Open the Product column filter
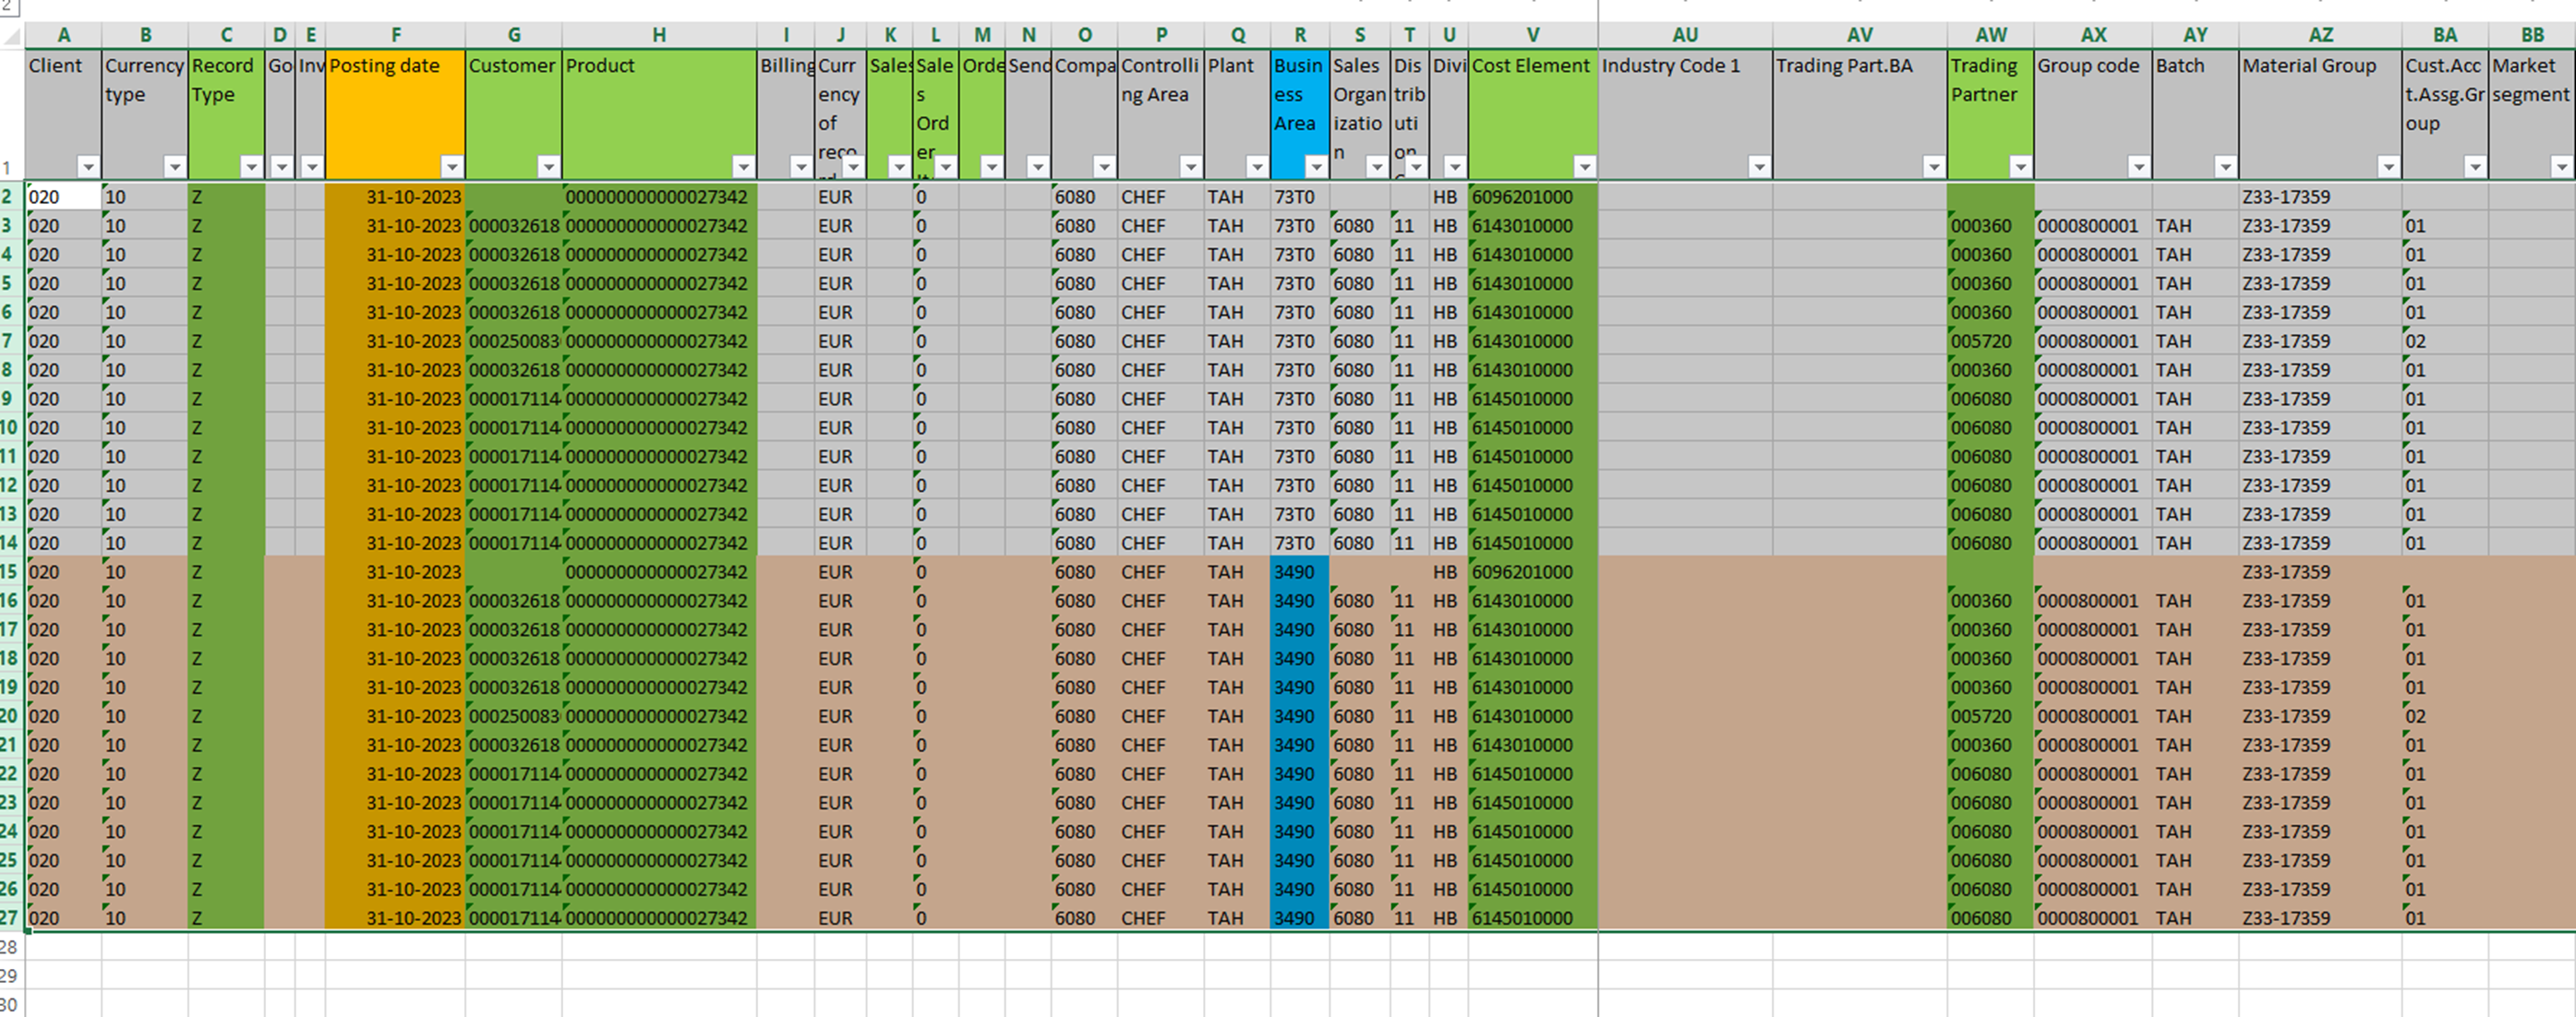The height and width of the screenshot is (1017, 2576). pyautogui.click(x=743, y=166)
